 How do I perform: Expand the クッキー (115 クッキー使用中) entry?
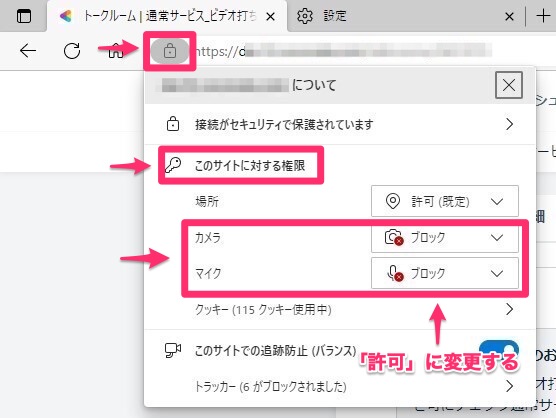(x=354, y=309)
